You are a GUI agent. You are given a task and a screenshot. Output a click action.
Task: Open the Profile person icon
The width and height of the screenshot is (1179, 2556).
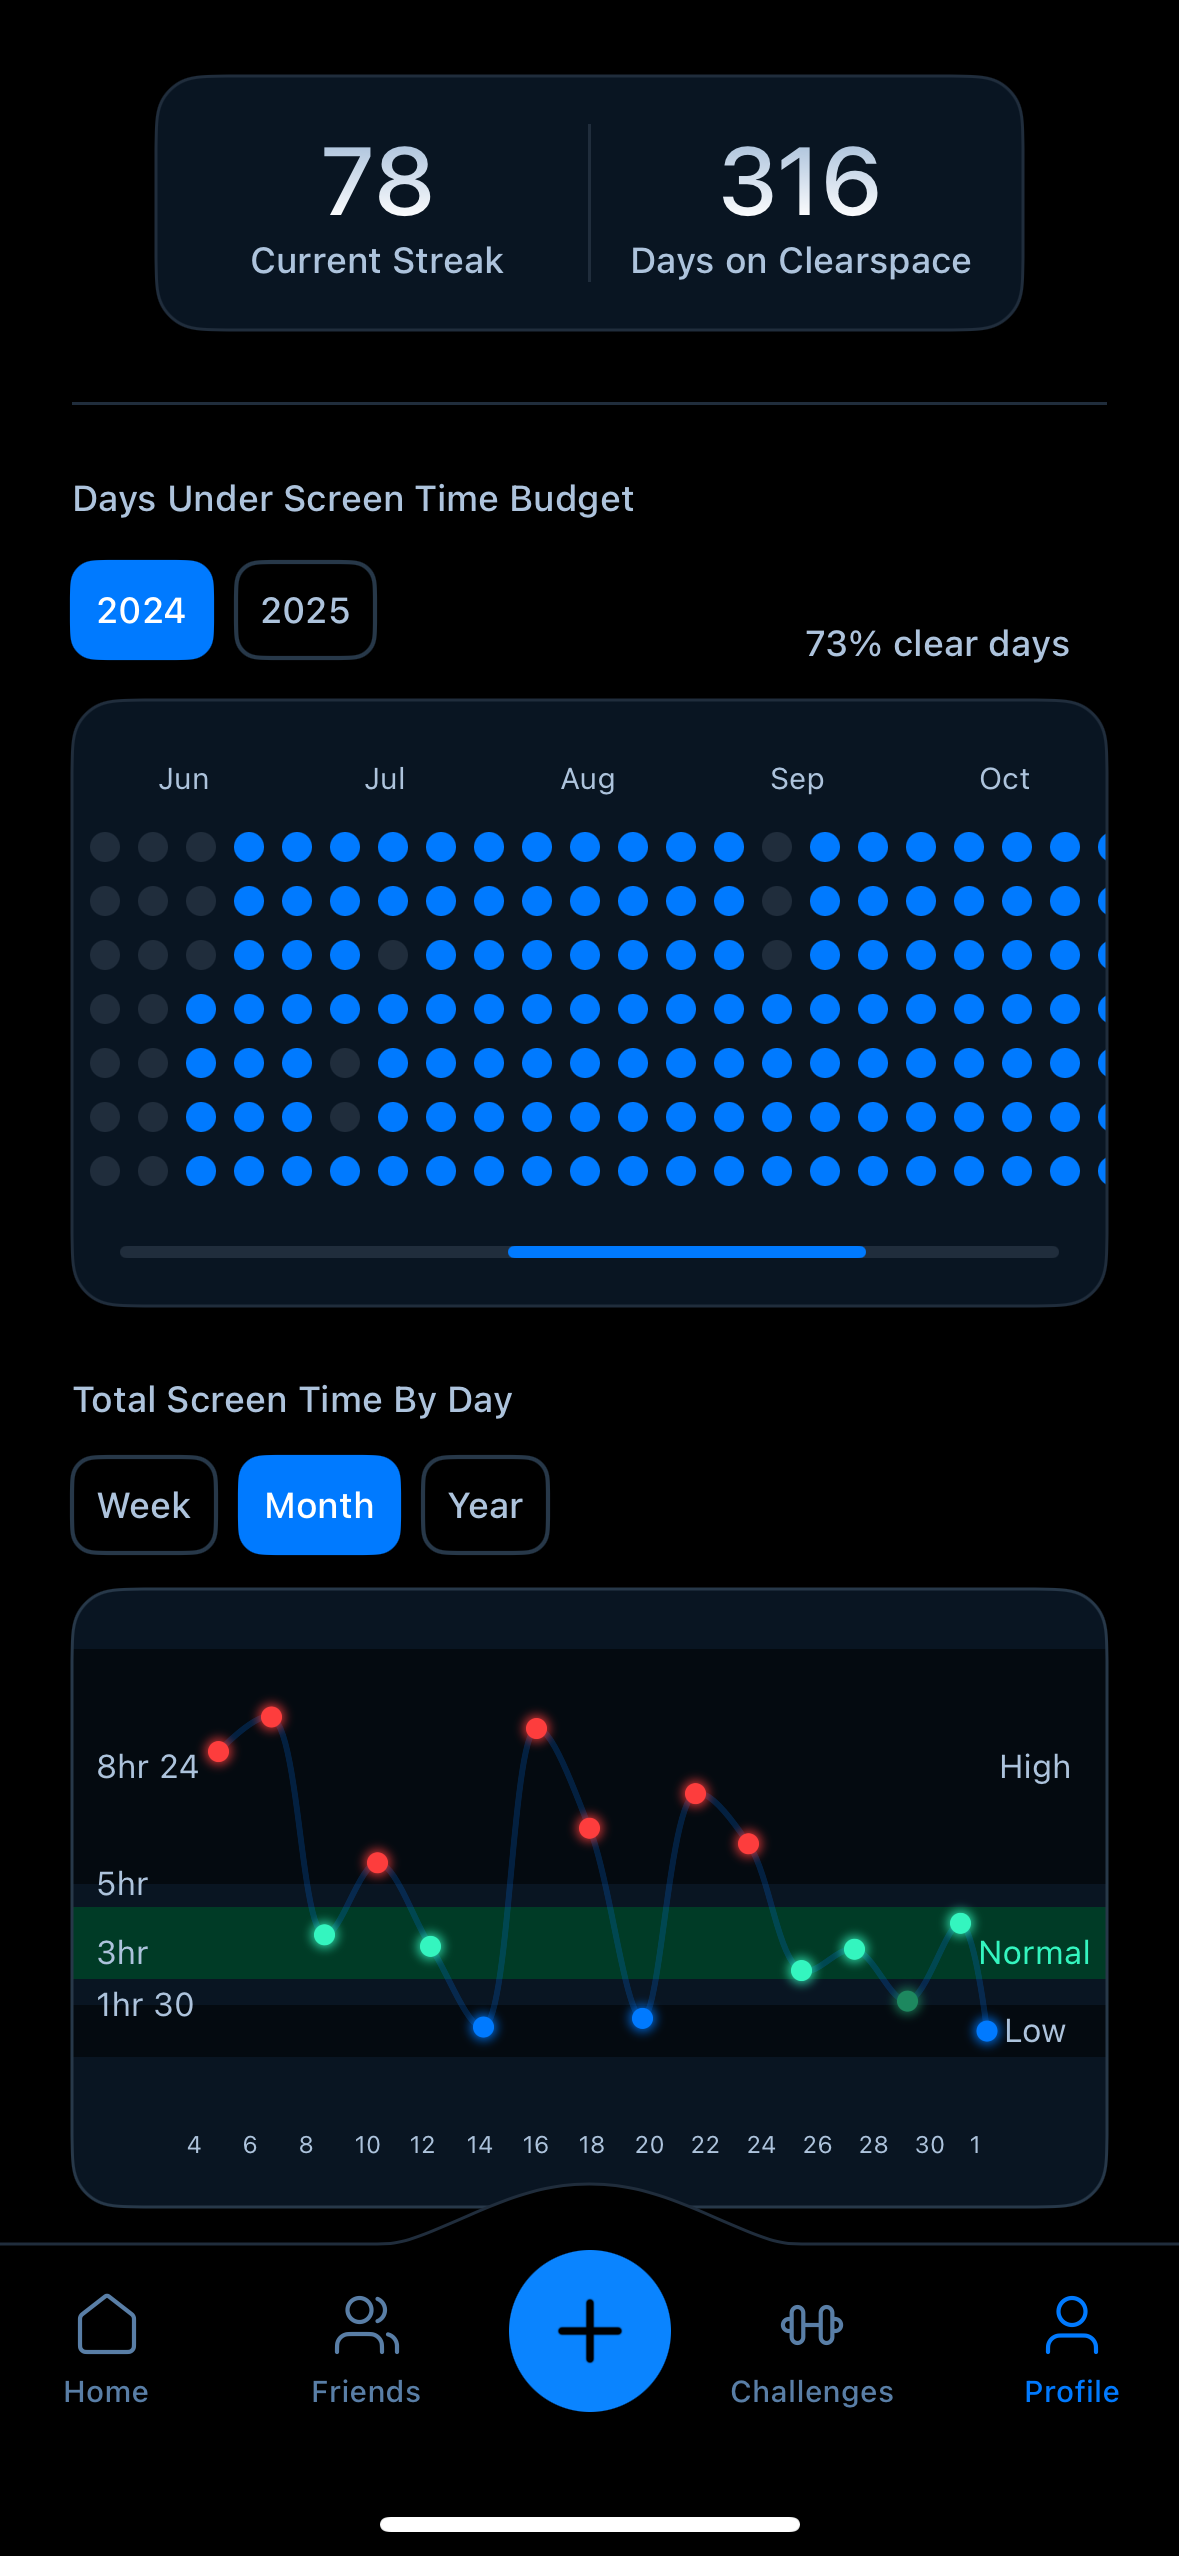1071,2324
